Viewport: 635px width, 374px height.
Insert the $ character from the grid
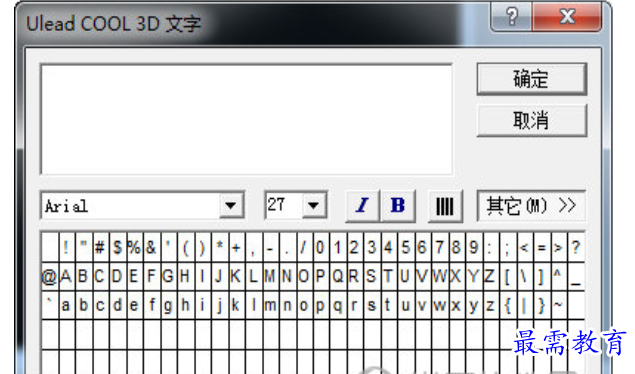[x=117, y=247]
